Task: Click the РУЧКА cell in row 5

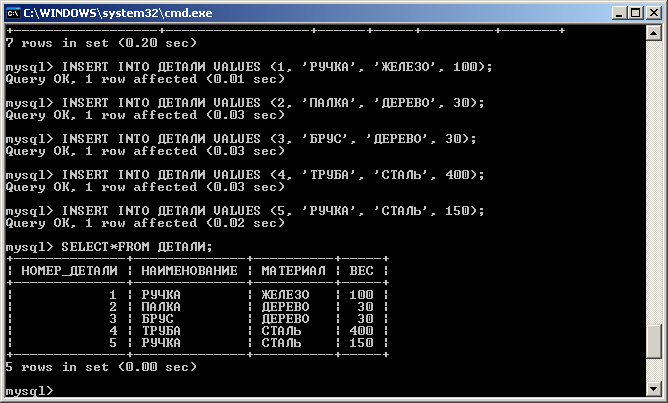Action: pyautogui.click(x=161, y=343)
